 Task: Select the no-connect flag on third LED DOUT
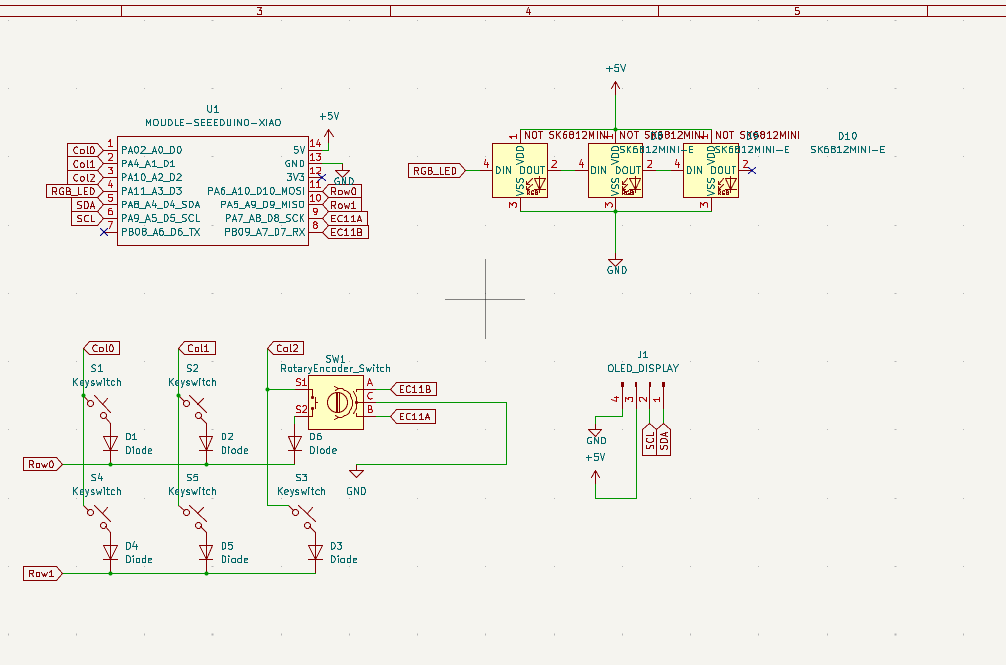[x=752, y=171]
